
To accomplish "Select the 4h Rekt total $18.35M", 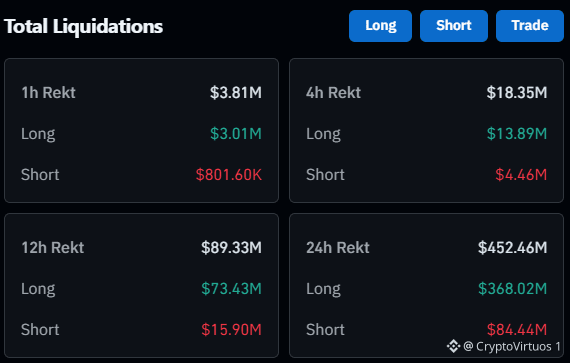I will 517,93.
